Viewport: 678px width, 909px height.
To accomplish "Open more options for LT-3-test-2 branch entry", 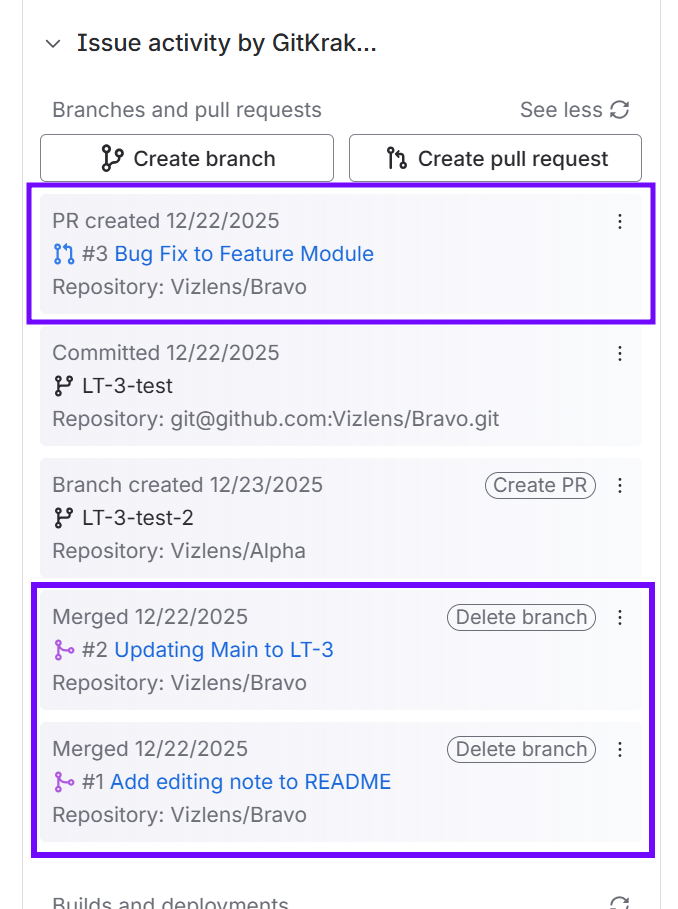I will point(620,485).
